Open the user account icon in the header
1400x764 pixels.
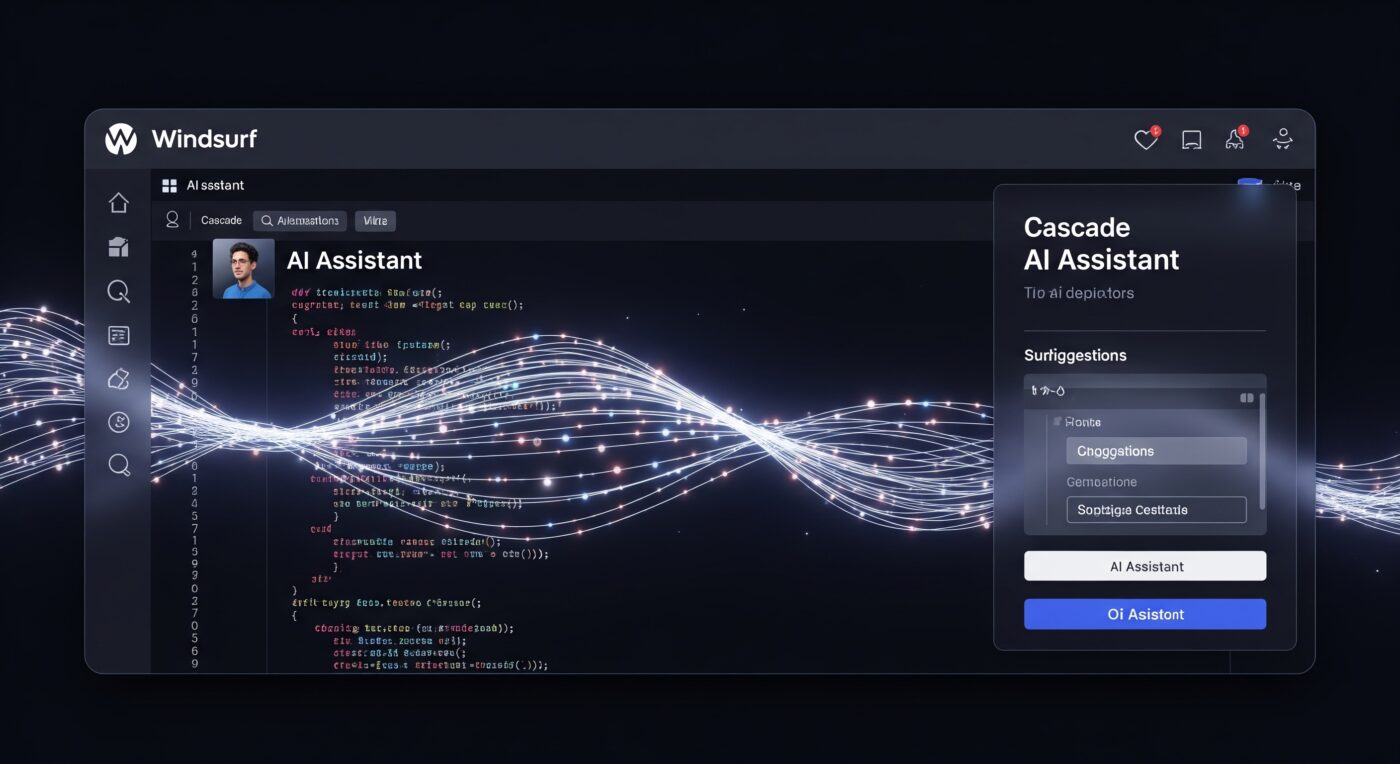[x=1283, y=139]
